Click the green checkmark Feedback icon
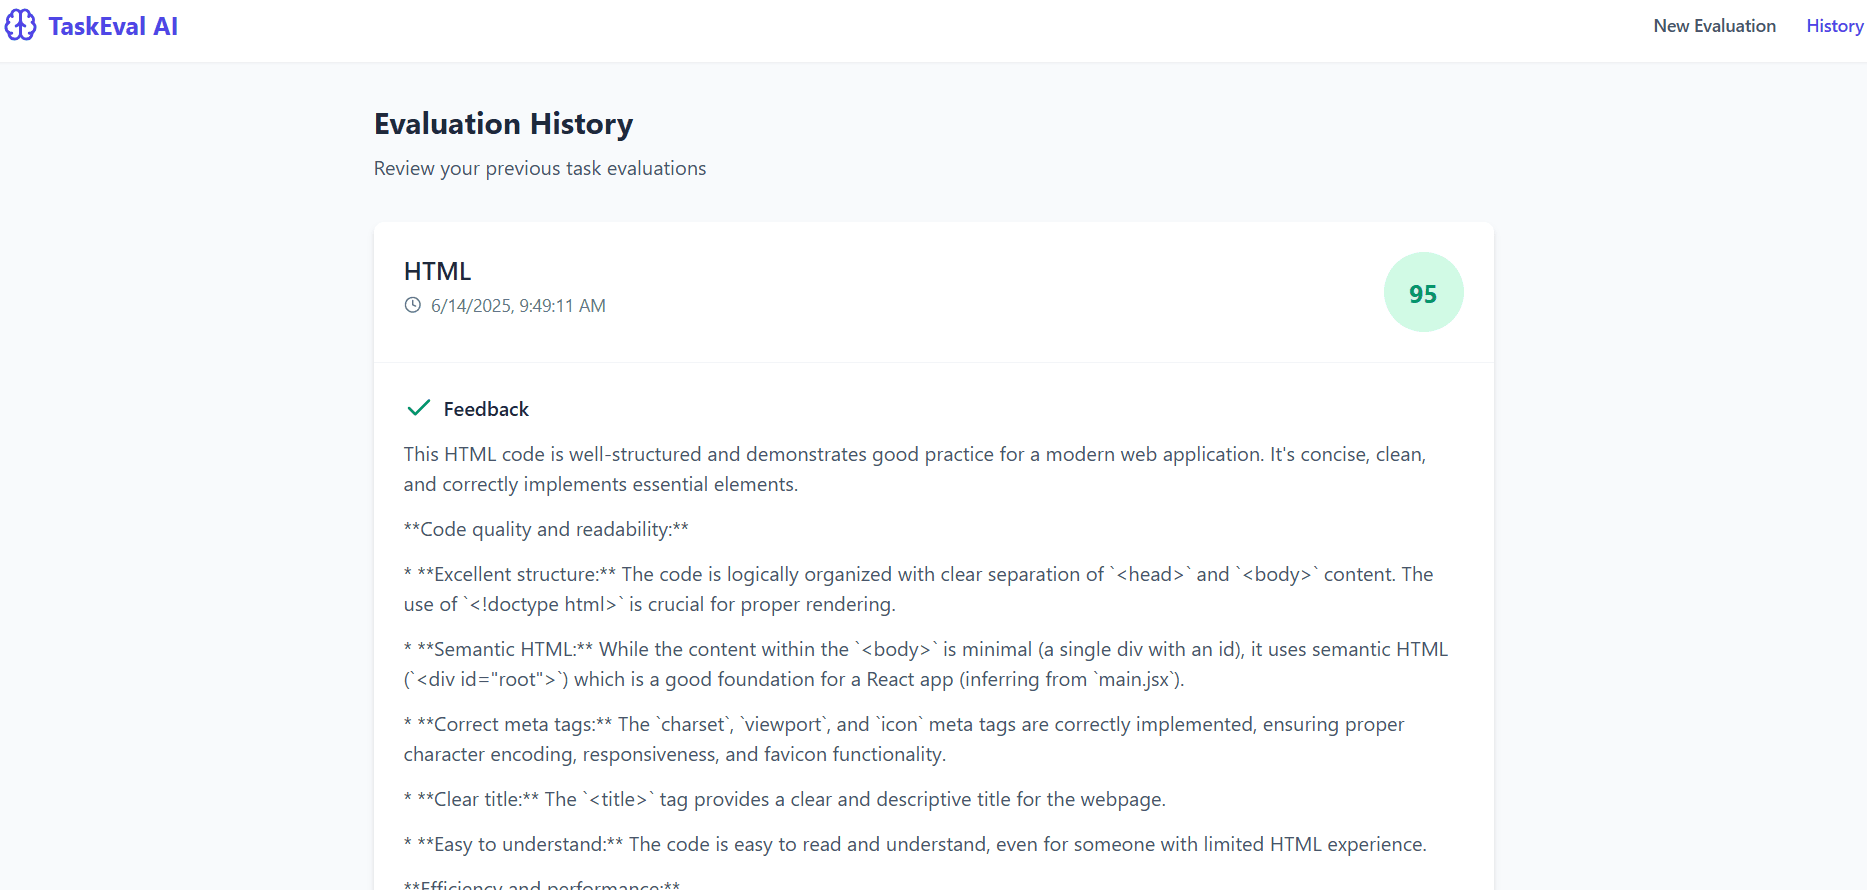This screenshot has height=890, width=1867. pos(418,408)
